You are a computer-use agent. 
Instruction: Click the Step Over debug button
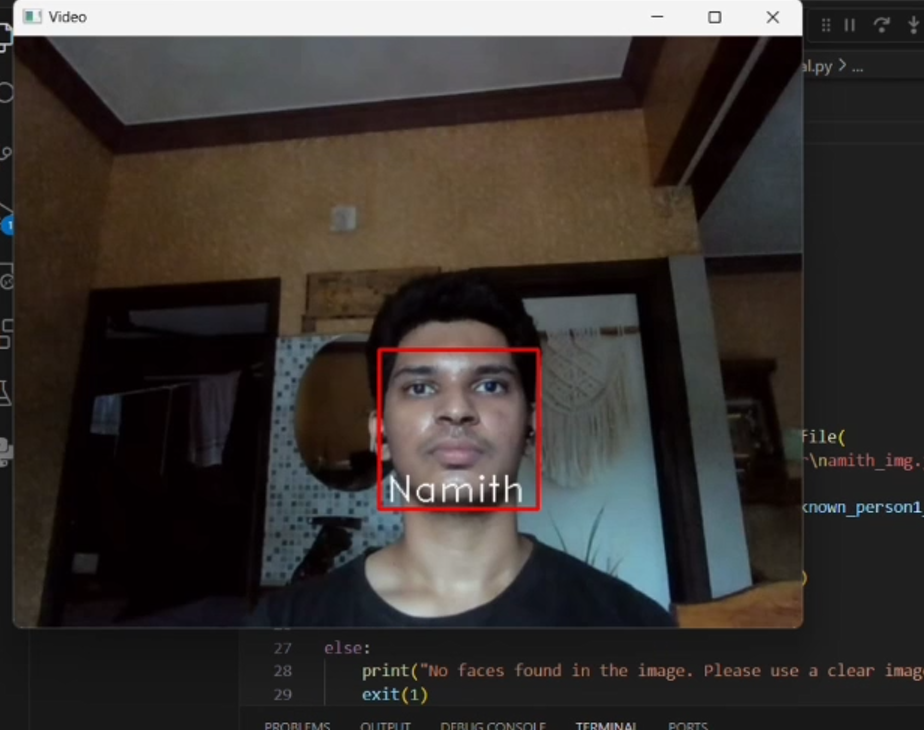coord(881,25)
